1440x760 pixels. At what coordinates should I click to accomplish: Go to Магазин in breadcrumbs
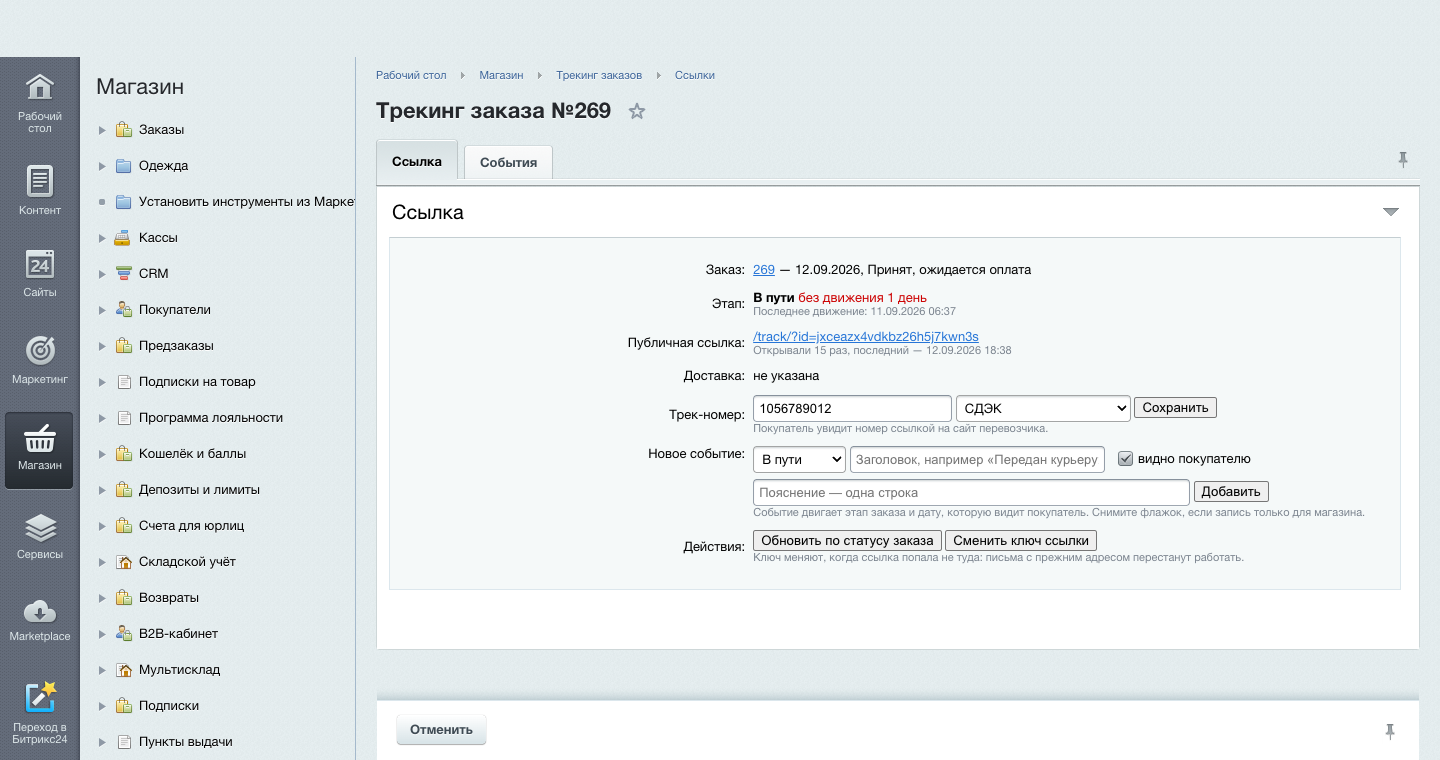(501, 75)
